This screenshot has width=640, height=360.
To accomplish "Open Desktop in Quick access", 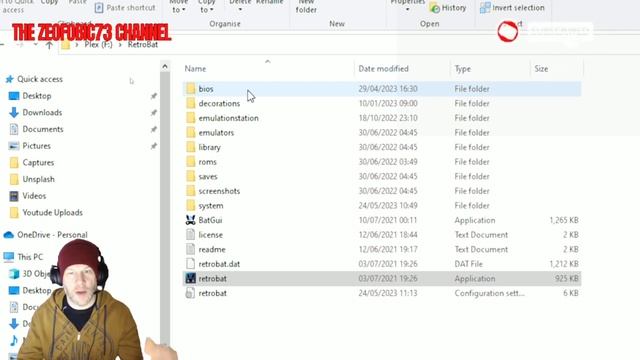I will click(37, 96).
